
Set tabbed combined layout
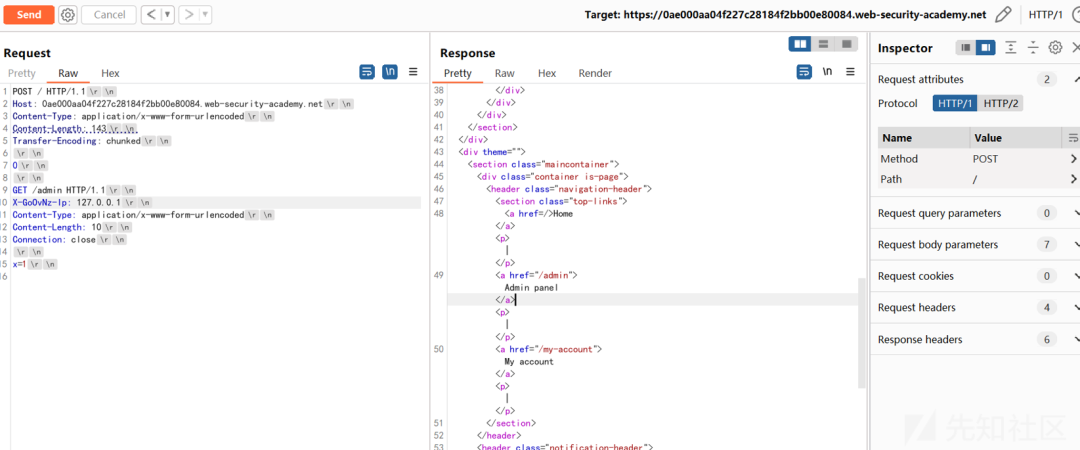click(845, 44)
